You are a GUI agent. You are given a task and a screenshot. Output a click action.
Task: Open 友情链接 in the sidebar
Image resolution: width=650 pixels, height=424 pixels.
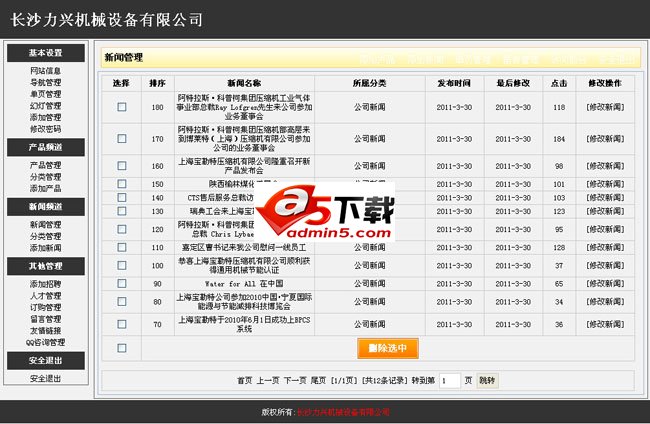pyautogui.click(x=46, y=330)
